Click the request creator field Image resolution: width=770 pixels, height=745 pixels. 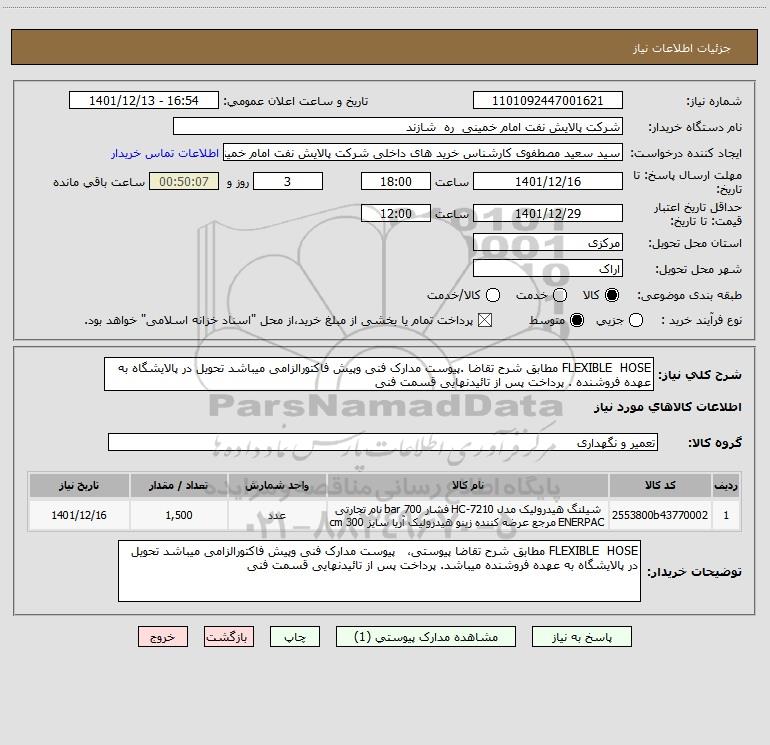423,153
